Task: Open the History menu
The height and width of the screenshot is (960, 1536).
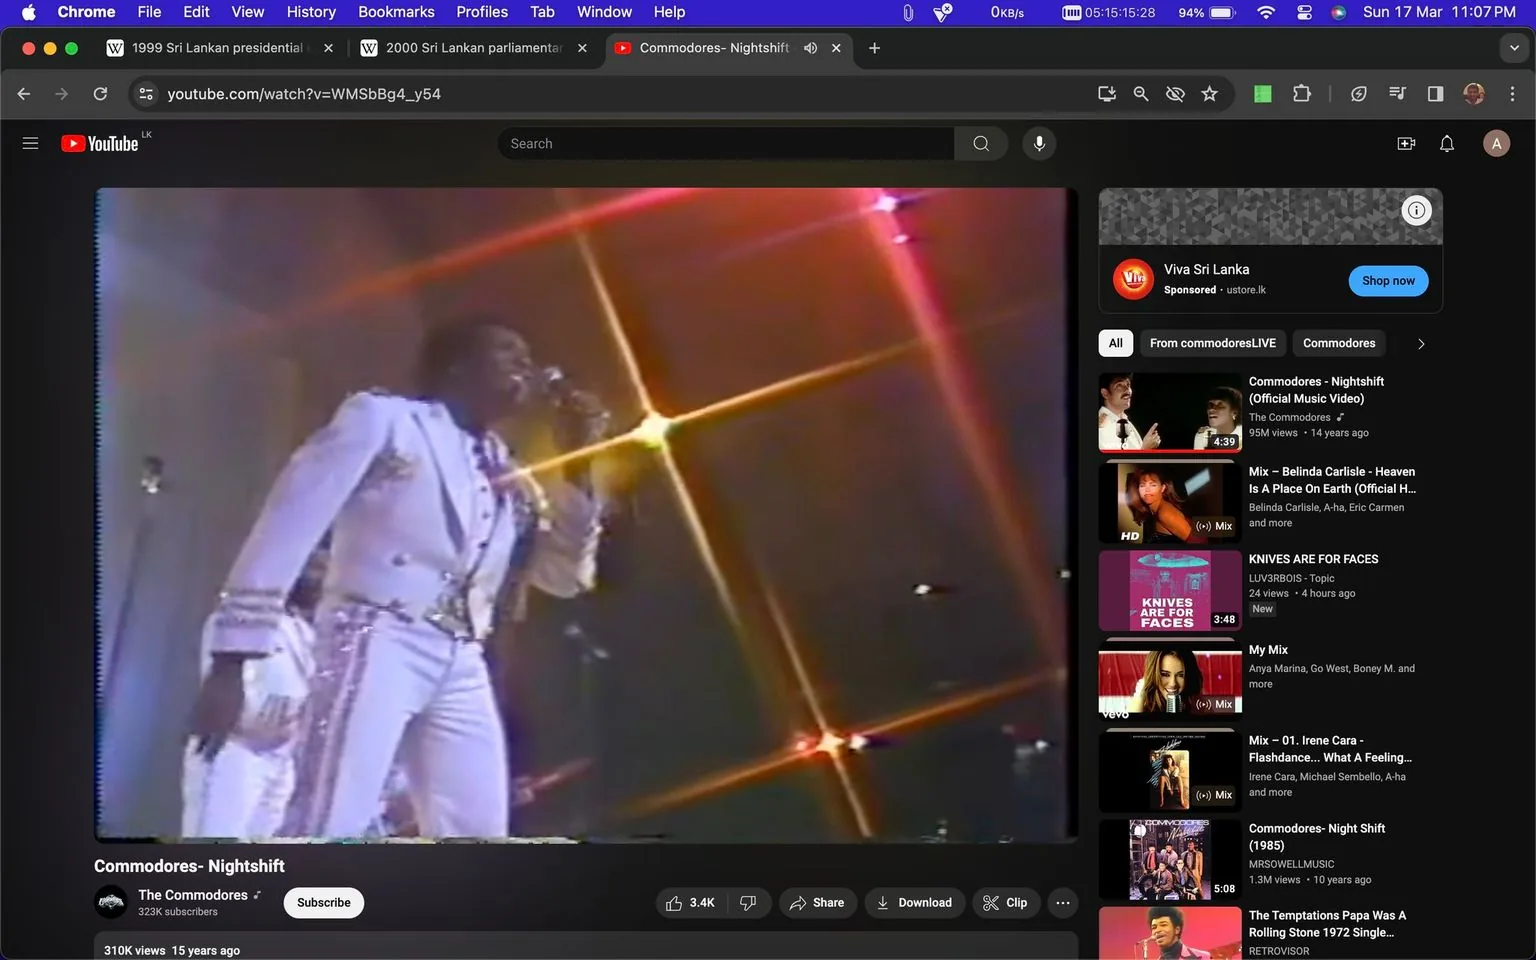Action: [x=310, y=12]
